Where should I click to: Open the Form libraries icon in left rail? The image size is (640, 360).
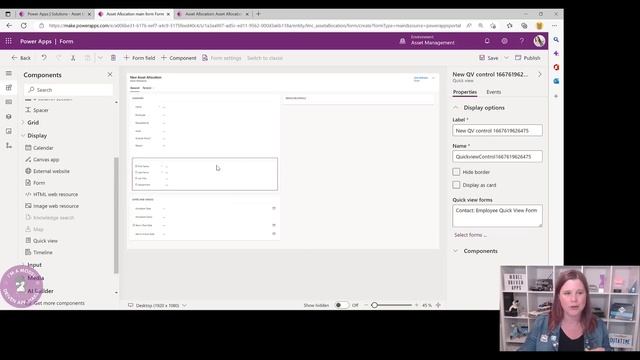(x=9, y=131)
